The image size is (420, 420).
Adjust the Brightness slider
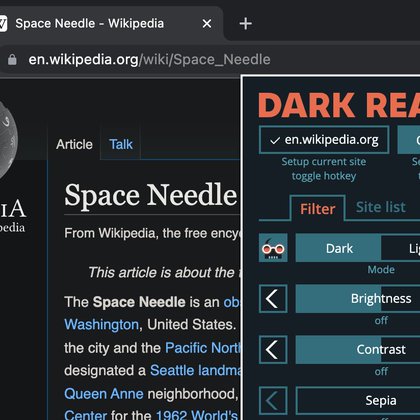(358, 299)
